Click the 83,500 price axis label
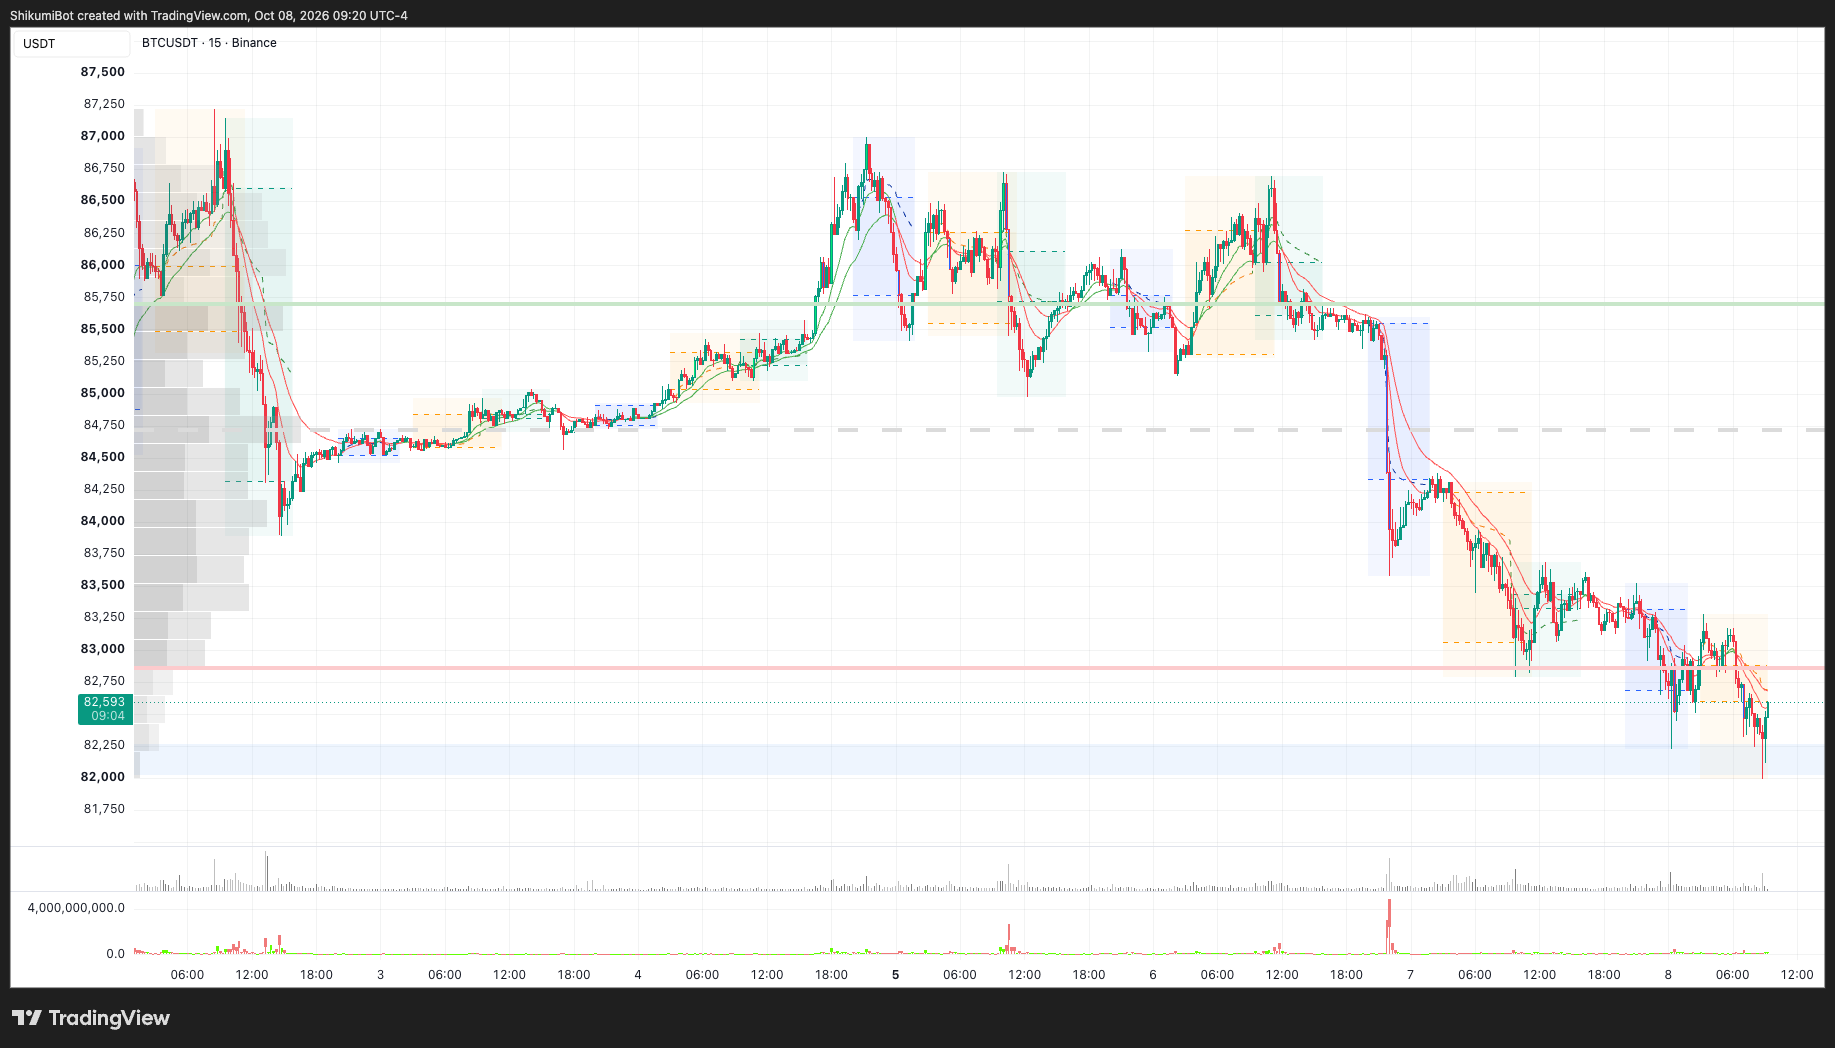Viewport: 1835px width, 1048px height. 103,585
